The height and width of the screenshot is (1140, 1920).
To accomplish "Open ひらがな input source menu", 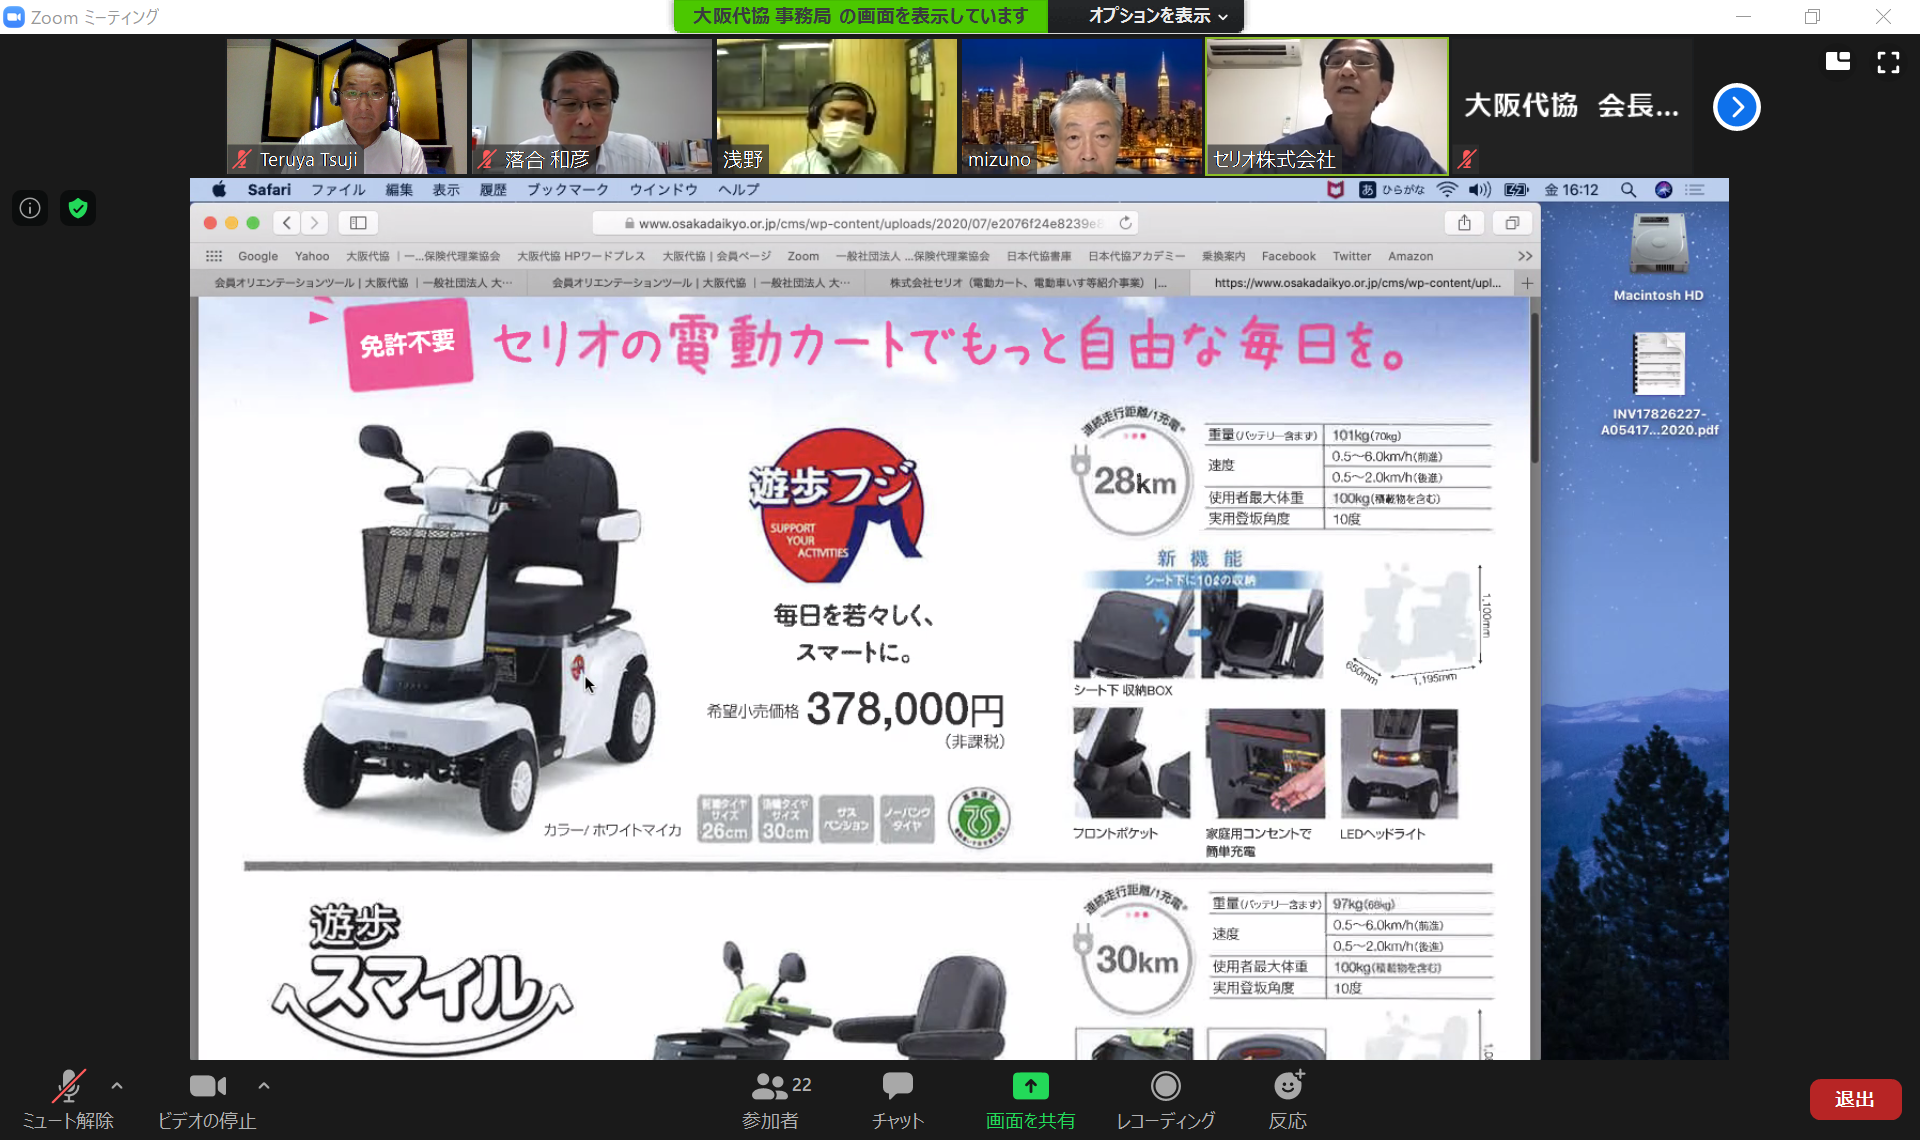I will click(x=1392, y=190).
